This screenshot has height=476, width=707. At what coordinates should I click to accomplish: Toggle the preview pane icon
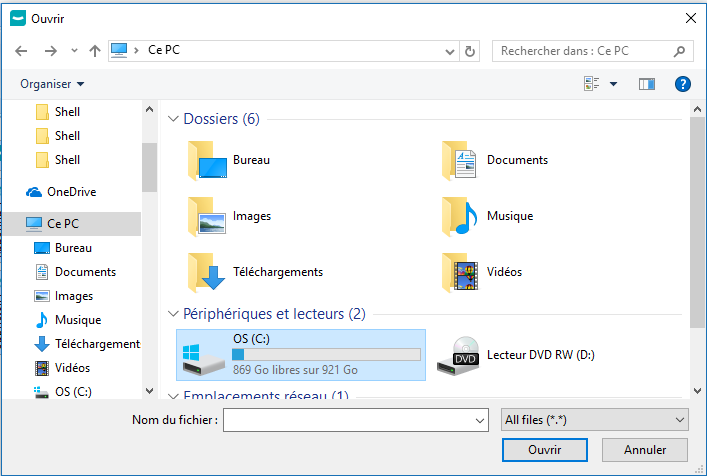(x=646, y=84)
